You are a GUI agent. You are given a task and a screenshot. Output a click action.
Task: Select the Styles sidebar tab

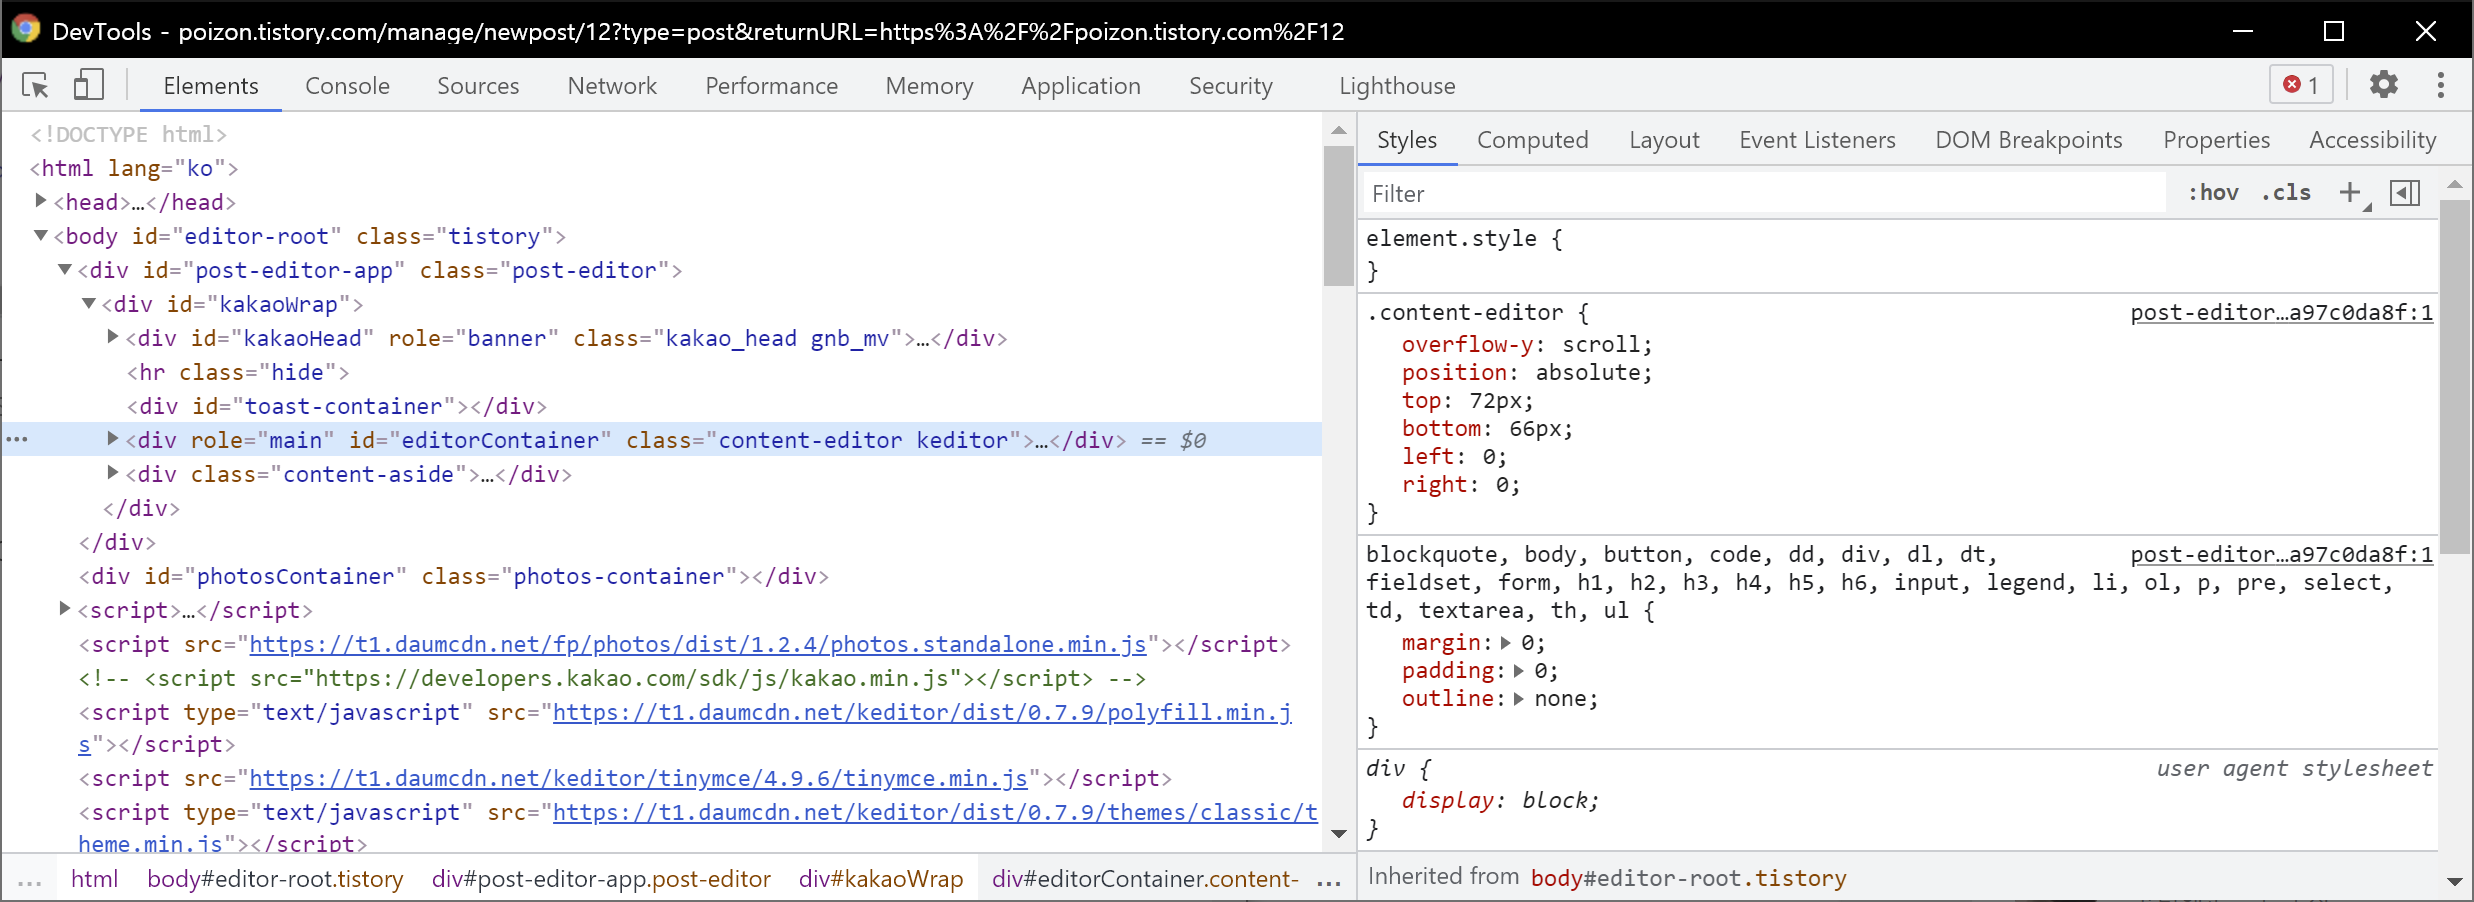pyautogui.click(x=1407, y=140)
